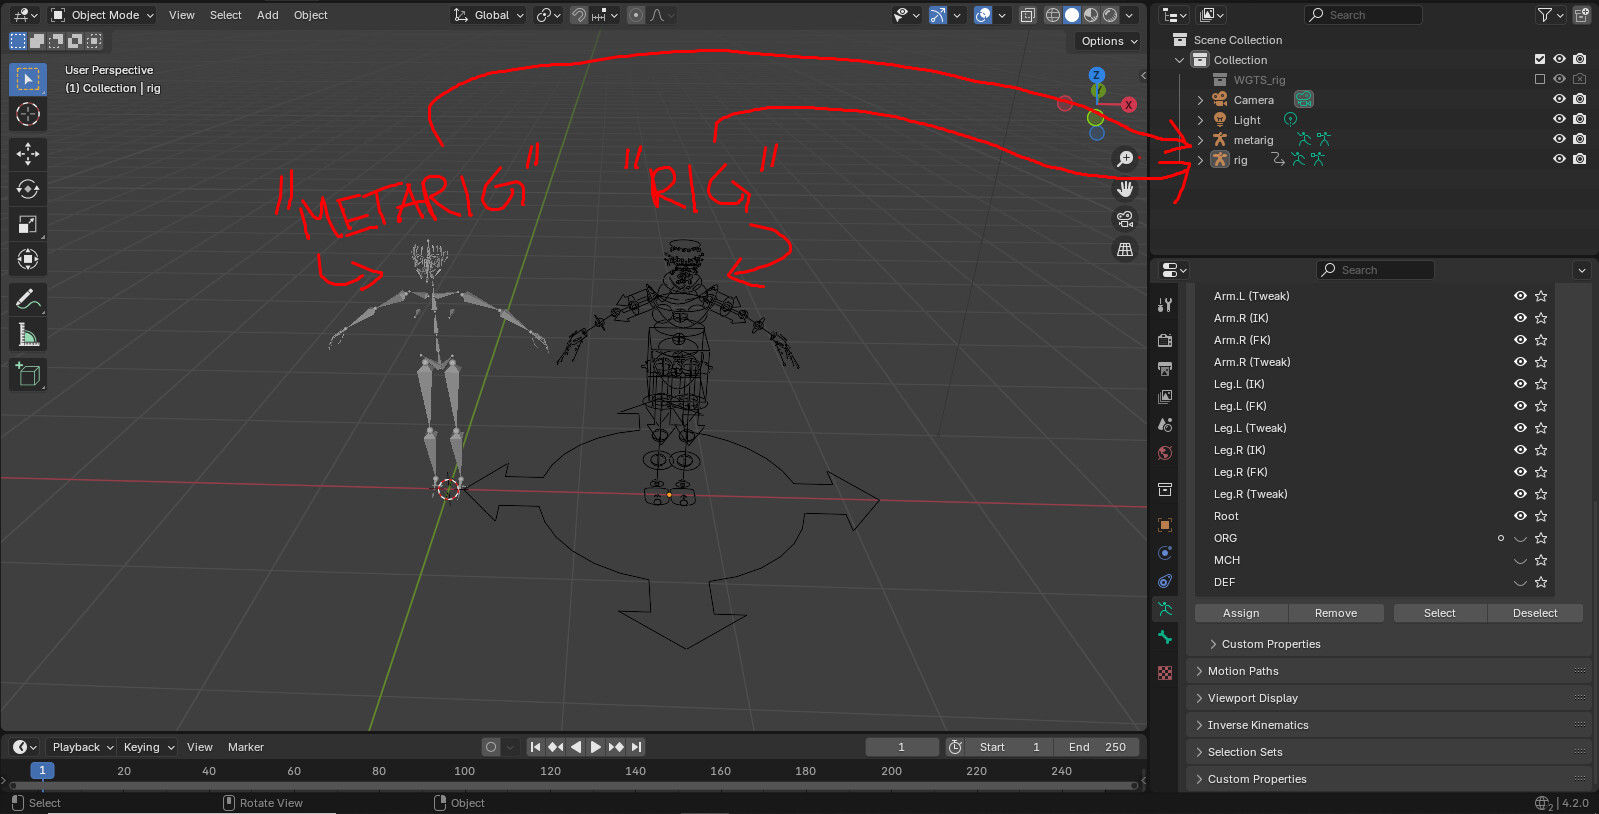Click the pan view hand icon
The width and height of the screenshot is (1599, 814).
tap(1125, 189)
